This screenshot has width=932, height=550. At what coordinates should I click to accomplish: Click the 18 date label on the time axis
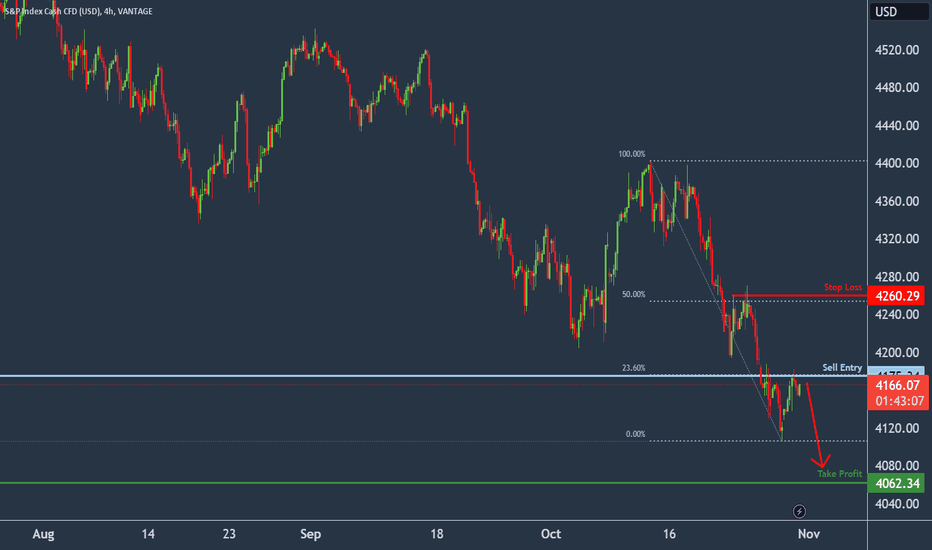pyautogui.click(x=437, y=534)
